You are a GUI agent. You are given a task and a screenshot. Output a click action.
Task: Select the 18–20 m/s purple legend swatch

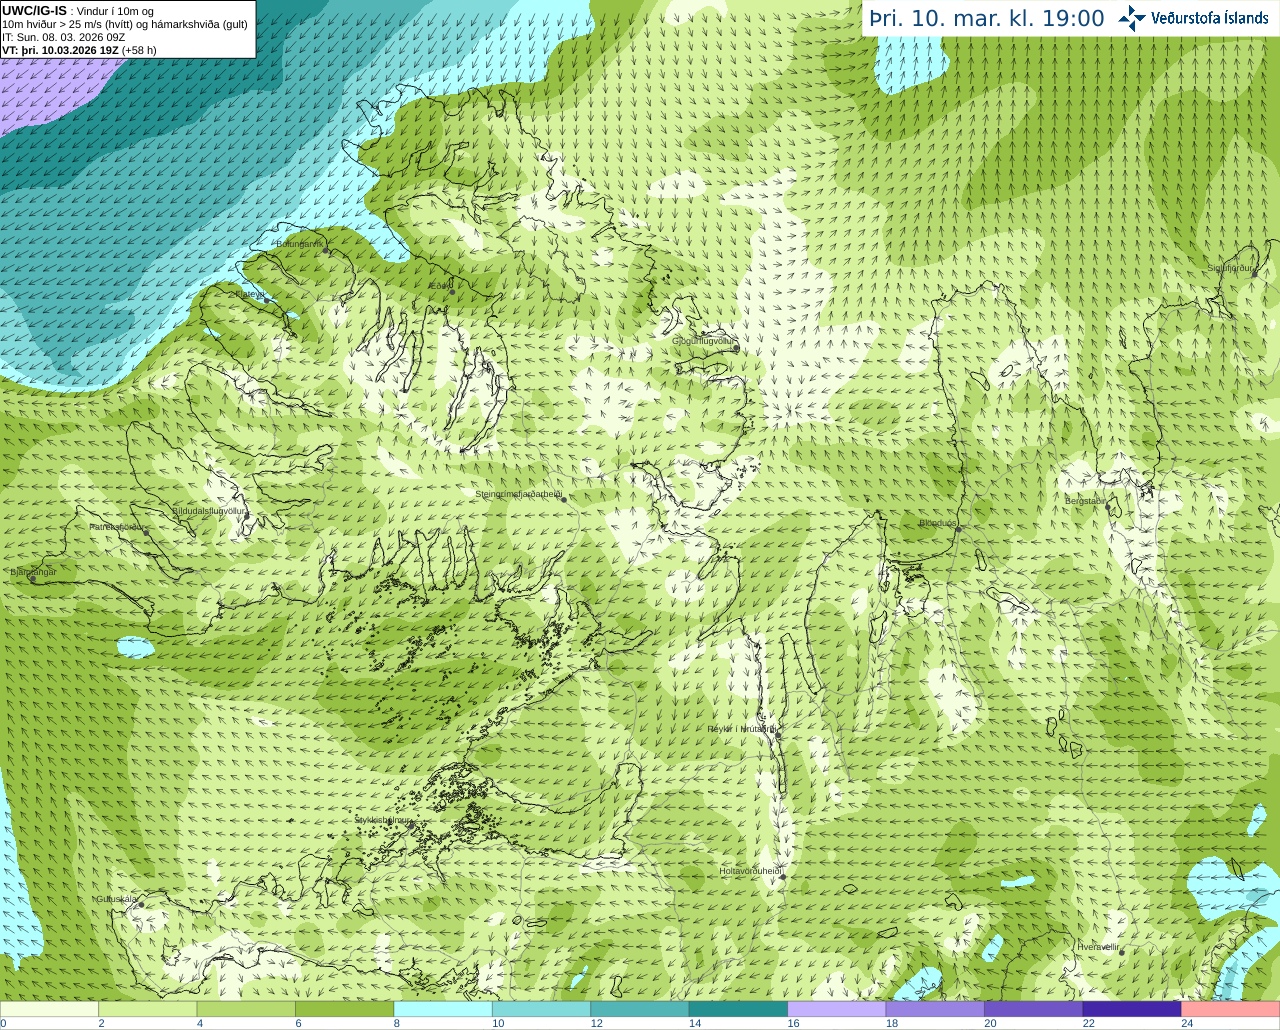pos(936,1009)
